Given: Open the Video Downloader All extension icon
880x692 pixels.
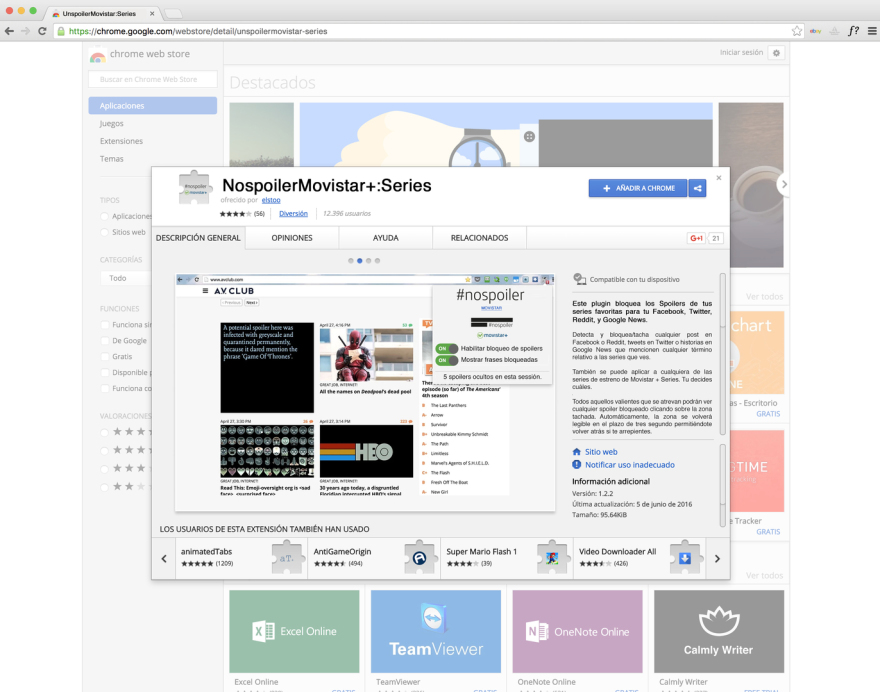Looking at the screenshot, I should pos(685,558).
